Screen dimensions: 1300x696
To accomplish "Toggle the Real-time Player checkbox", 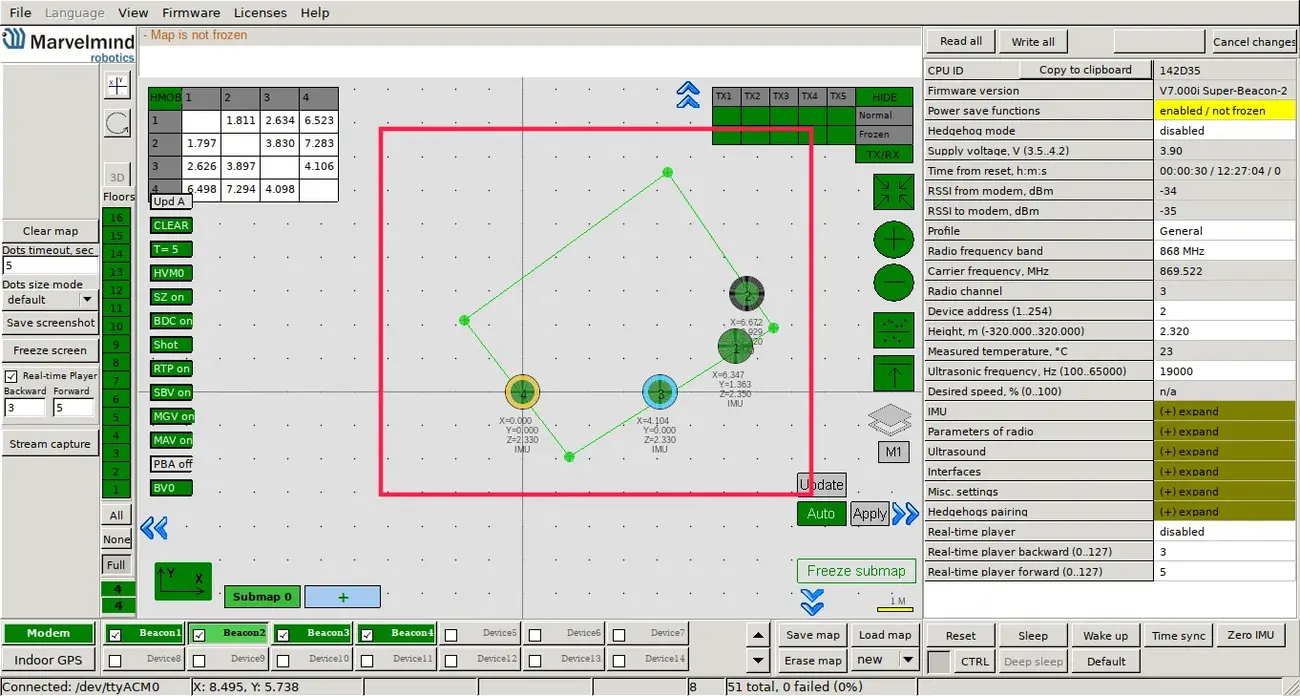I will pyautogui.click(x=12, y=376).
